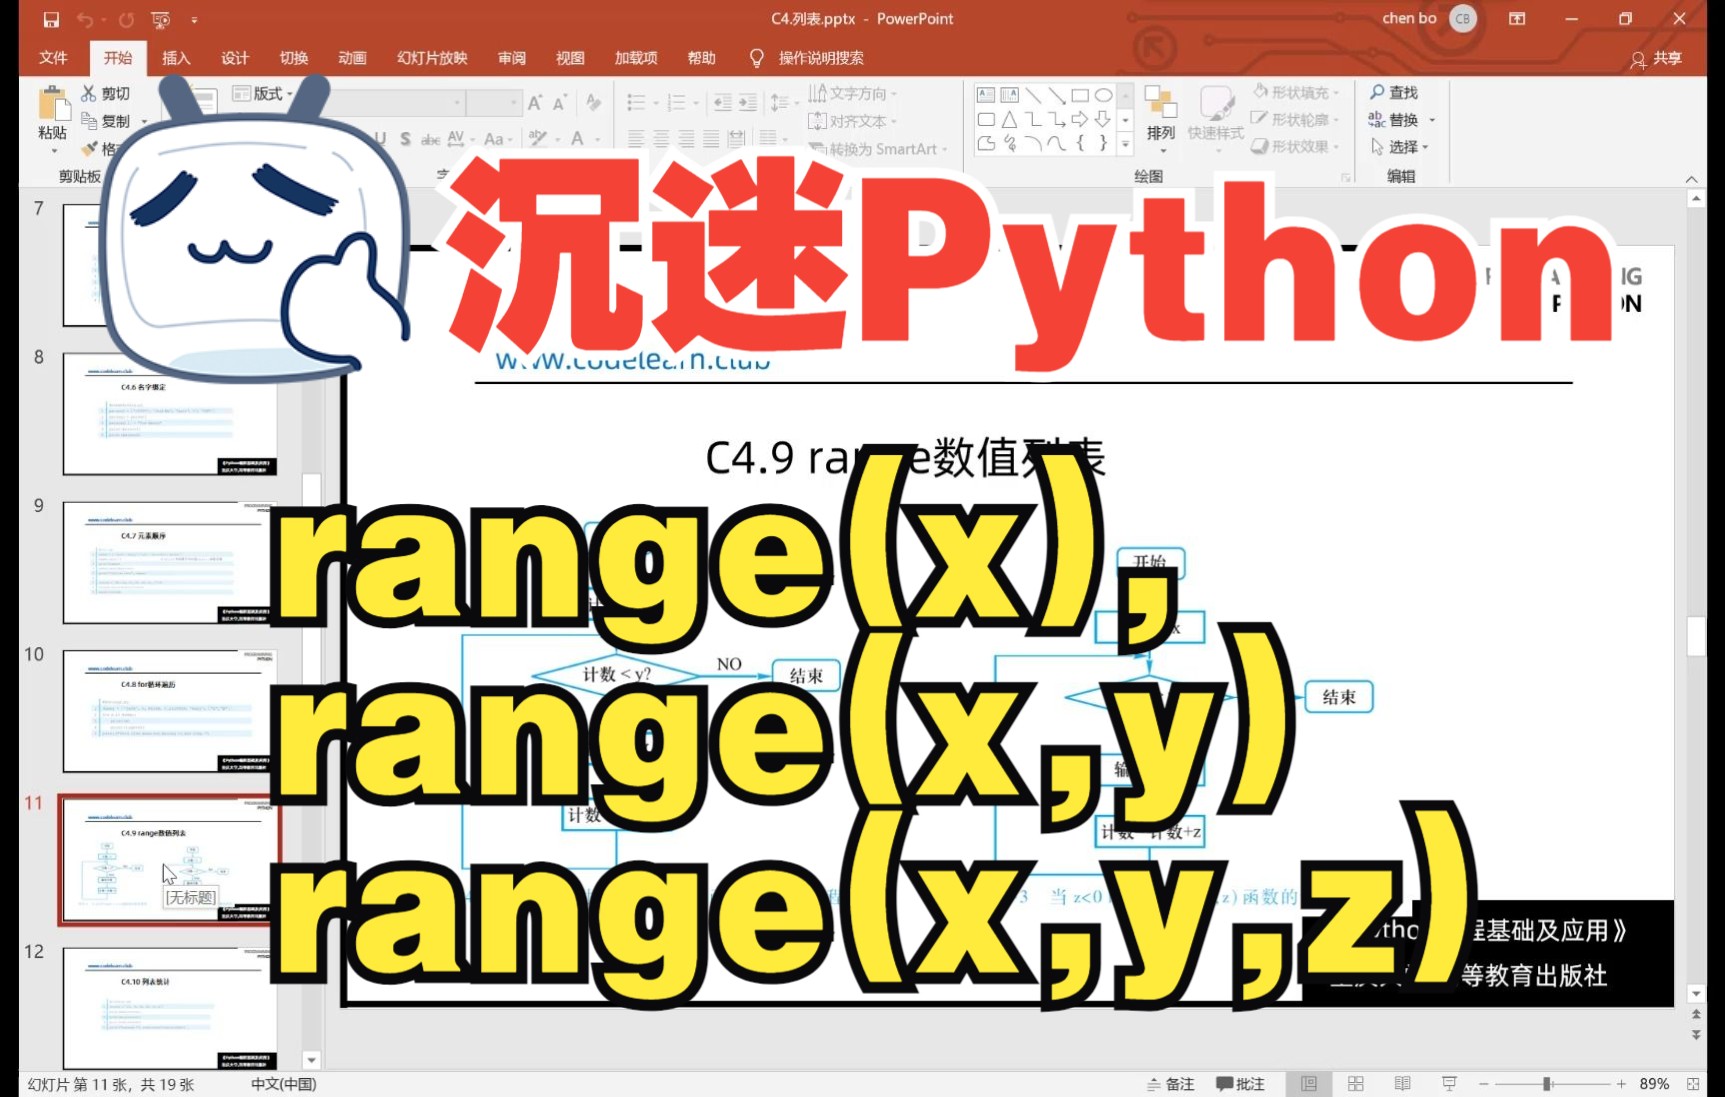Click the Save icon in quick access toolbar
Screen dimensions: 1725x1097
51,19
